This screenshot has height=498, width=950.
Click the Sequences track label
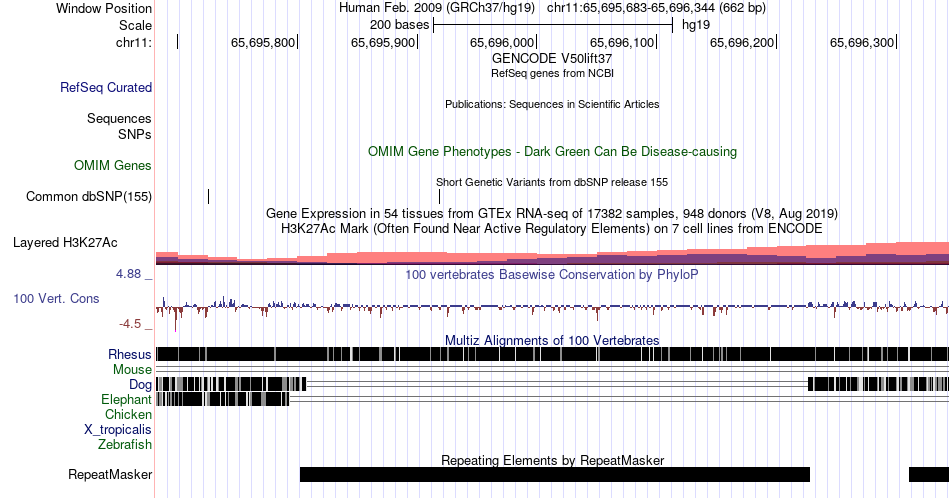[x=119, y=118]
